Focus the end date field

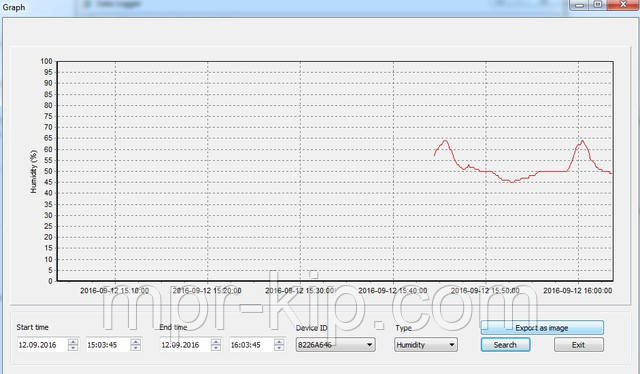click(185, 345)
